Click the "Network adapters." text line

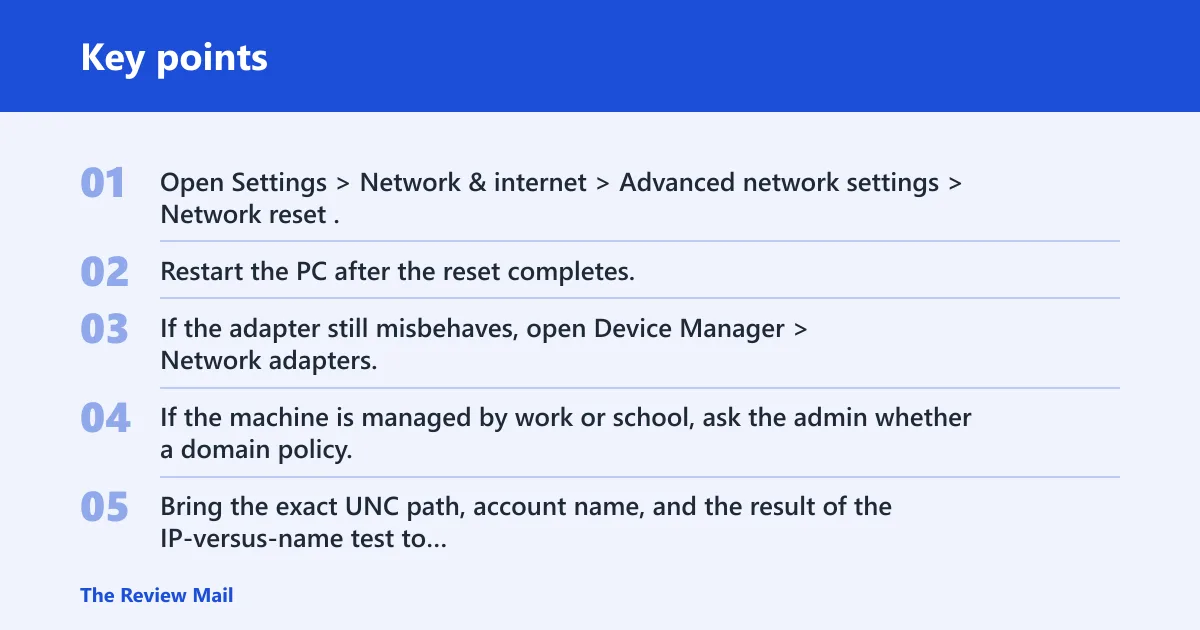(269, 361)
